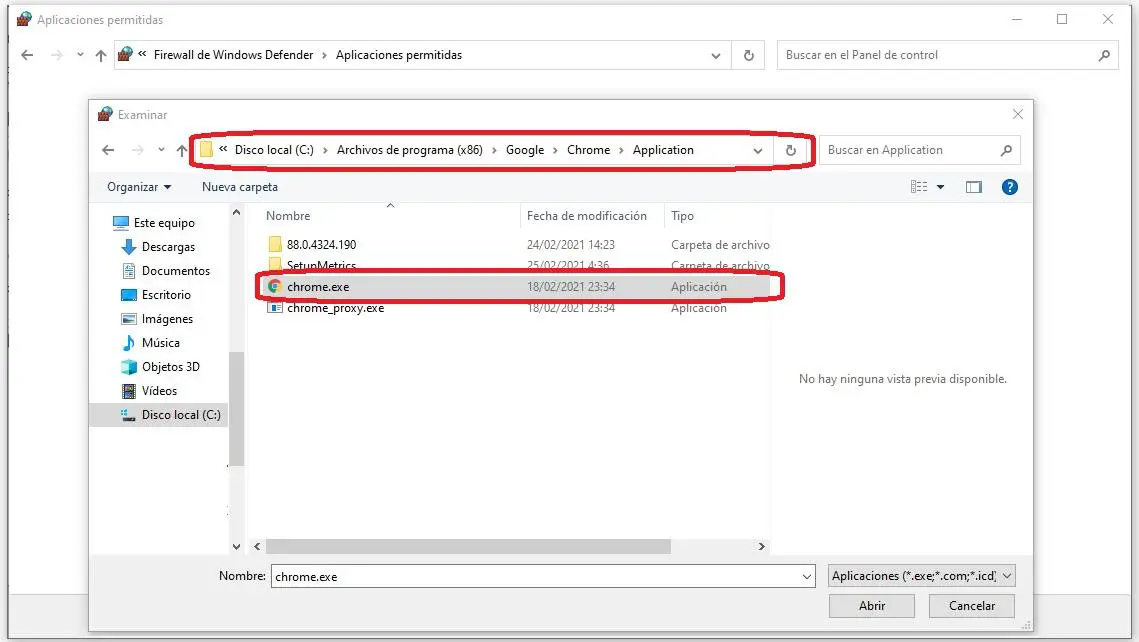
Task: Open help with the blue question icon
Action: [x=1009, y=187]
